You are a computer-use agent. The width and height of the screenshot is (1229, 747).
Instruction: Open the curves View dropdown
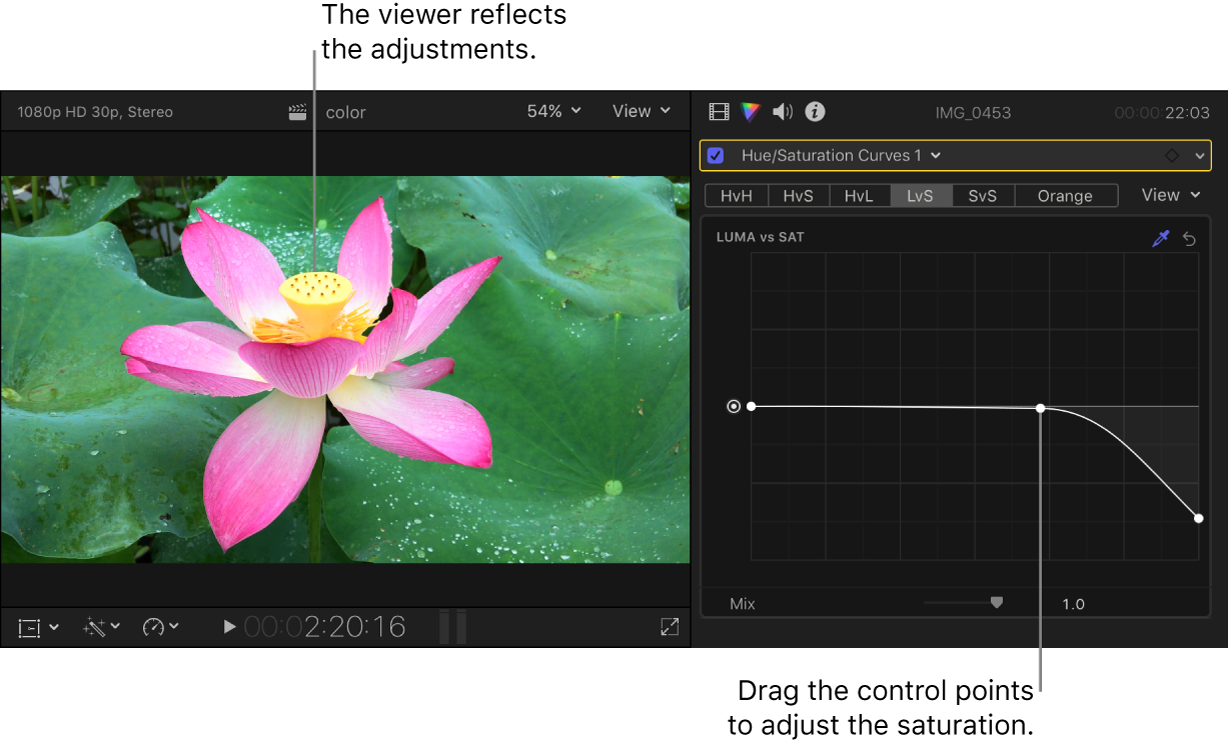point(1169,195)
